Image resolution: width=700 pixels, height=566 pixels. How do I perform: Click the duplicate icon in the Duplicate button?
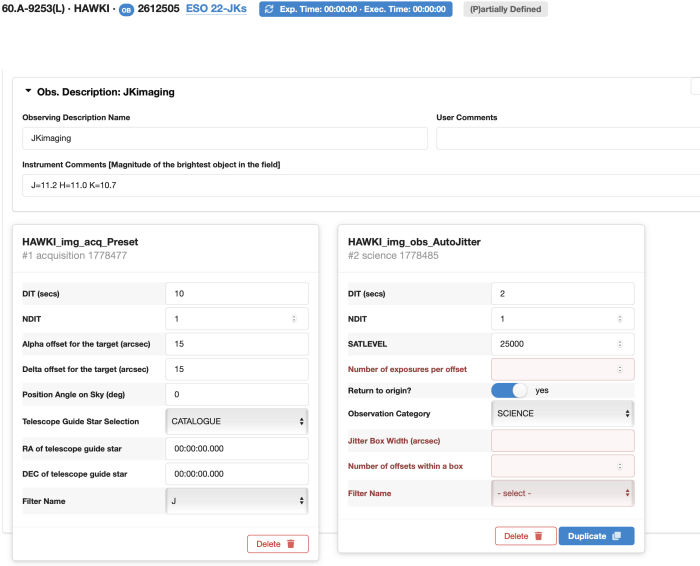pos(616,536)
